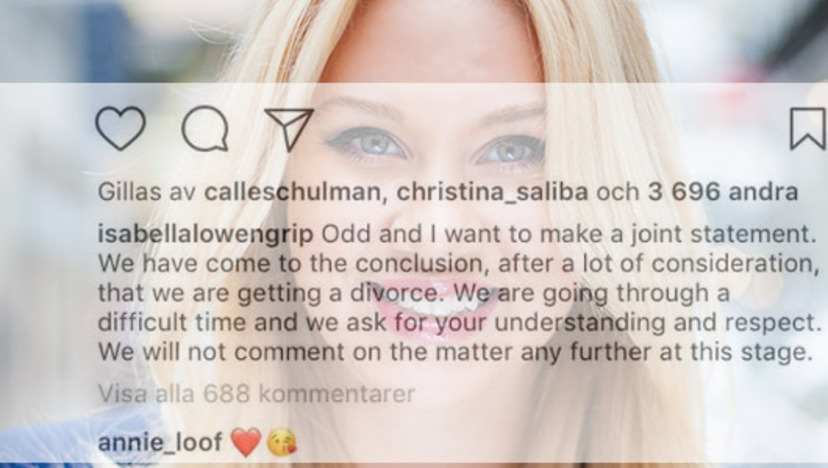This screenshot has width=828, height=468.
Task: View the list of 3 696 andra likers
Action: tap(722, 192)
